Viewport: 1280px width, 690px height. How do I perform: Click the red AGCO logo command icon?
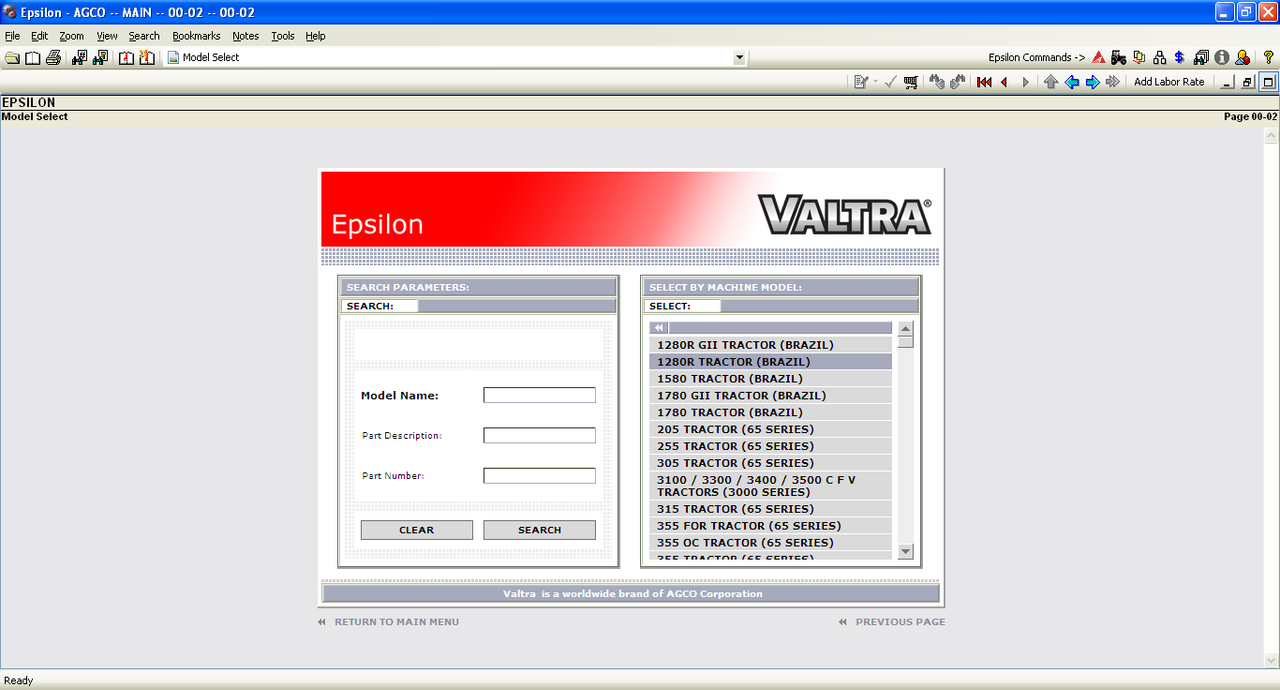1098,58
